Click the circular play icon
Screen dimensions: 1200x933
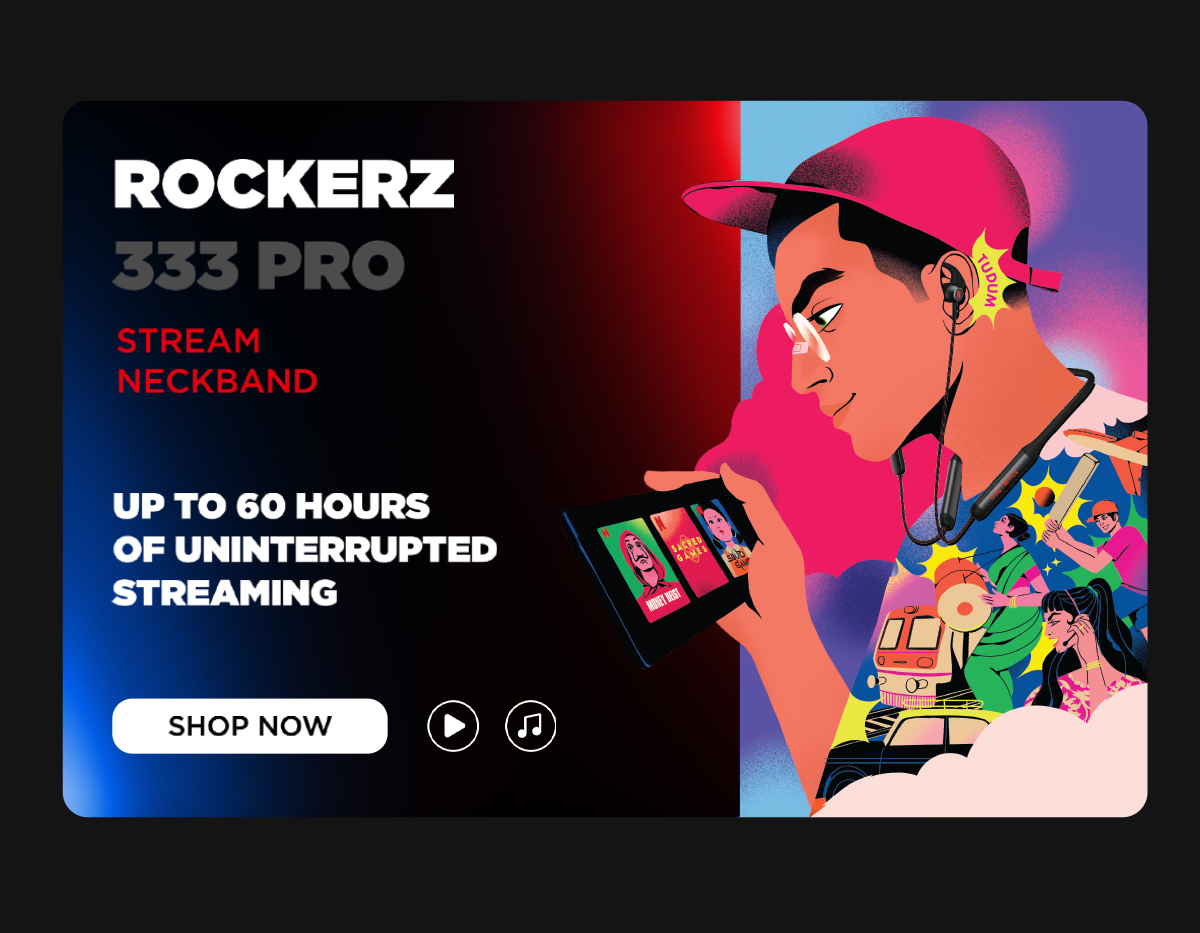pyautogui.click(x=453, y=725)
